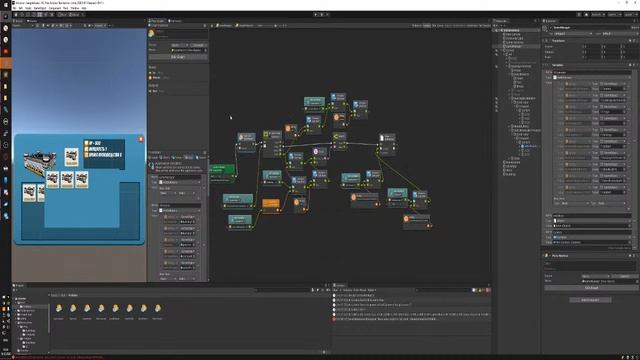Open the GameObject menu

coord(40,8)
